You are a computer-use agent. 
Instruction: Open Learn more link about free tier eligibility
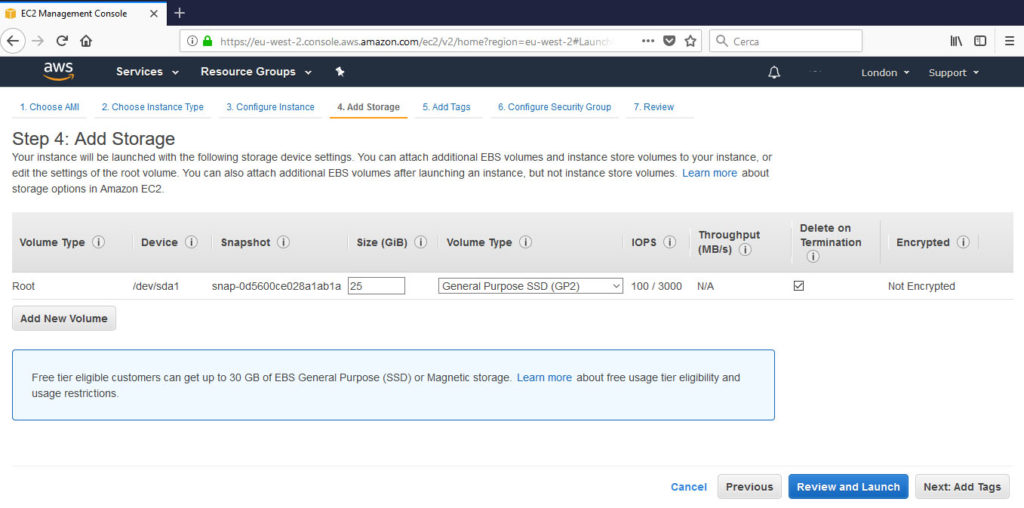[544, 377]
